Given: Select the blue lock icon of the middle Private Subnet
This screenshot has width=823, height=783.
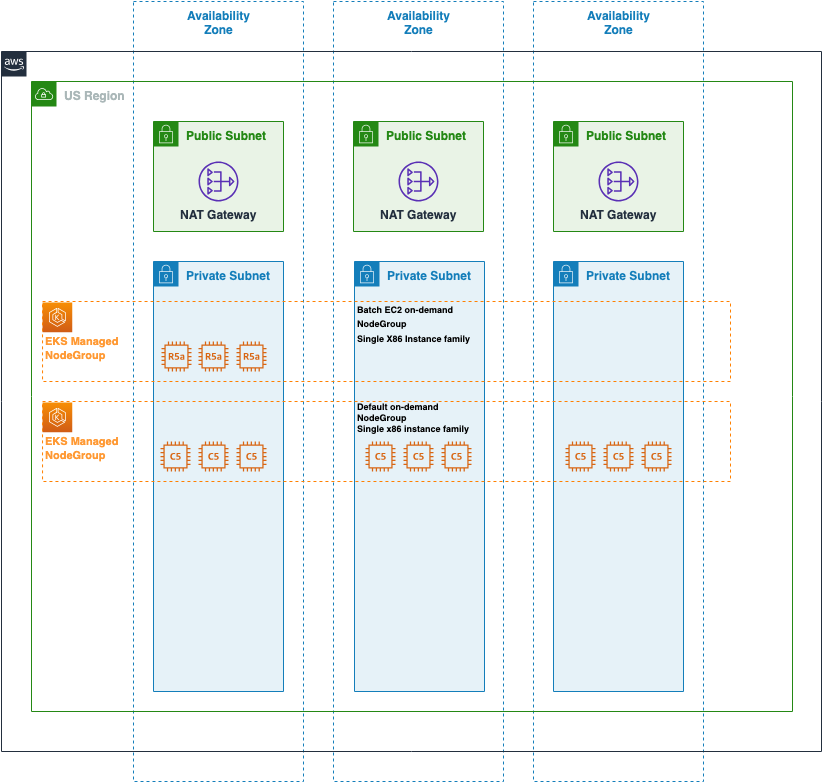Looking at the screenshot, I should pos(367,274).
